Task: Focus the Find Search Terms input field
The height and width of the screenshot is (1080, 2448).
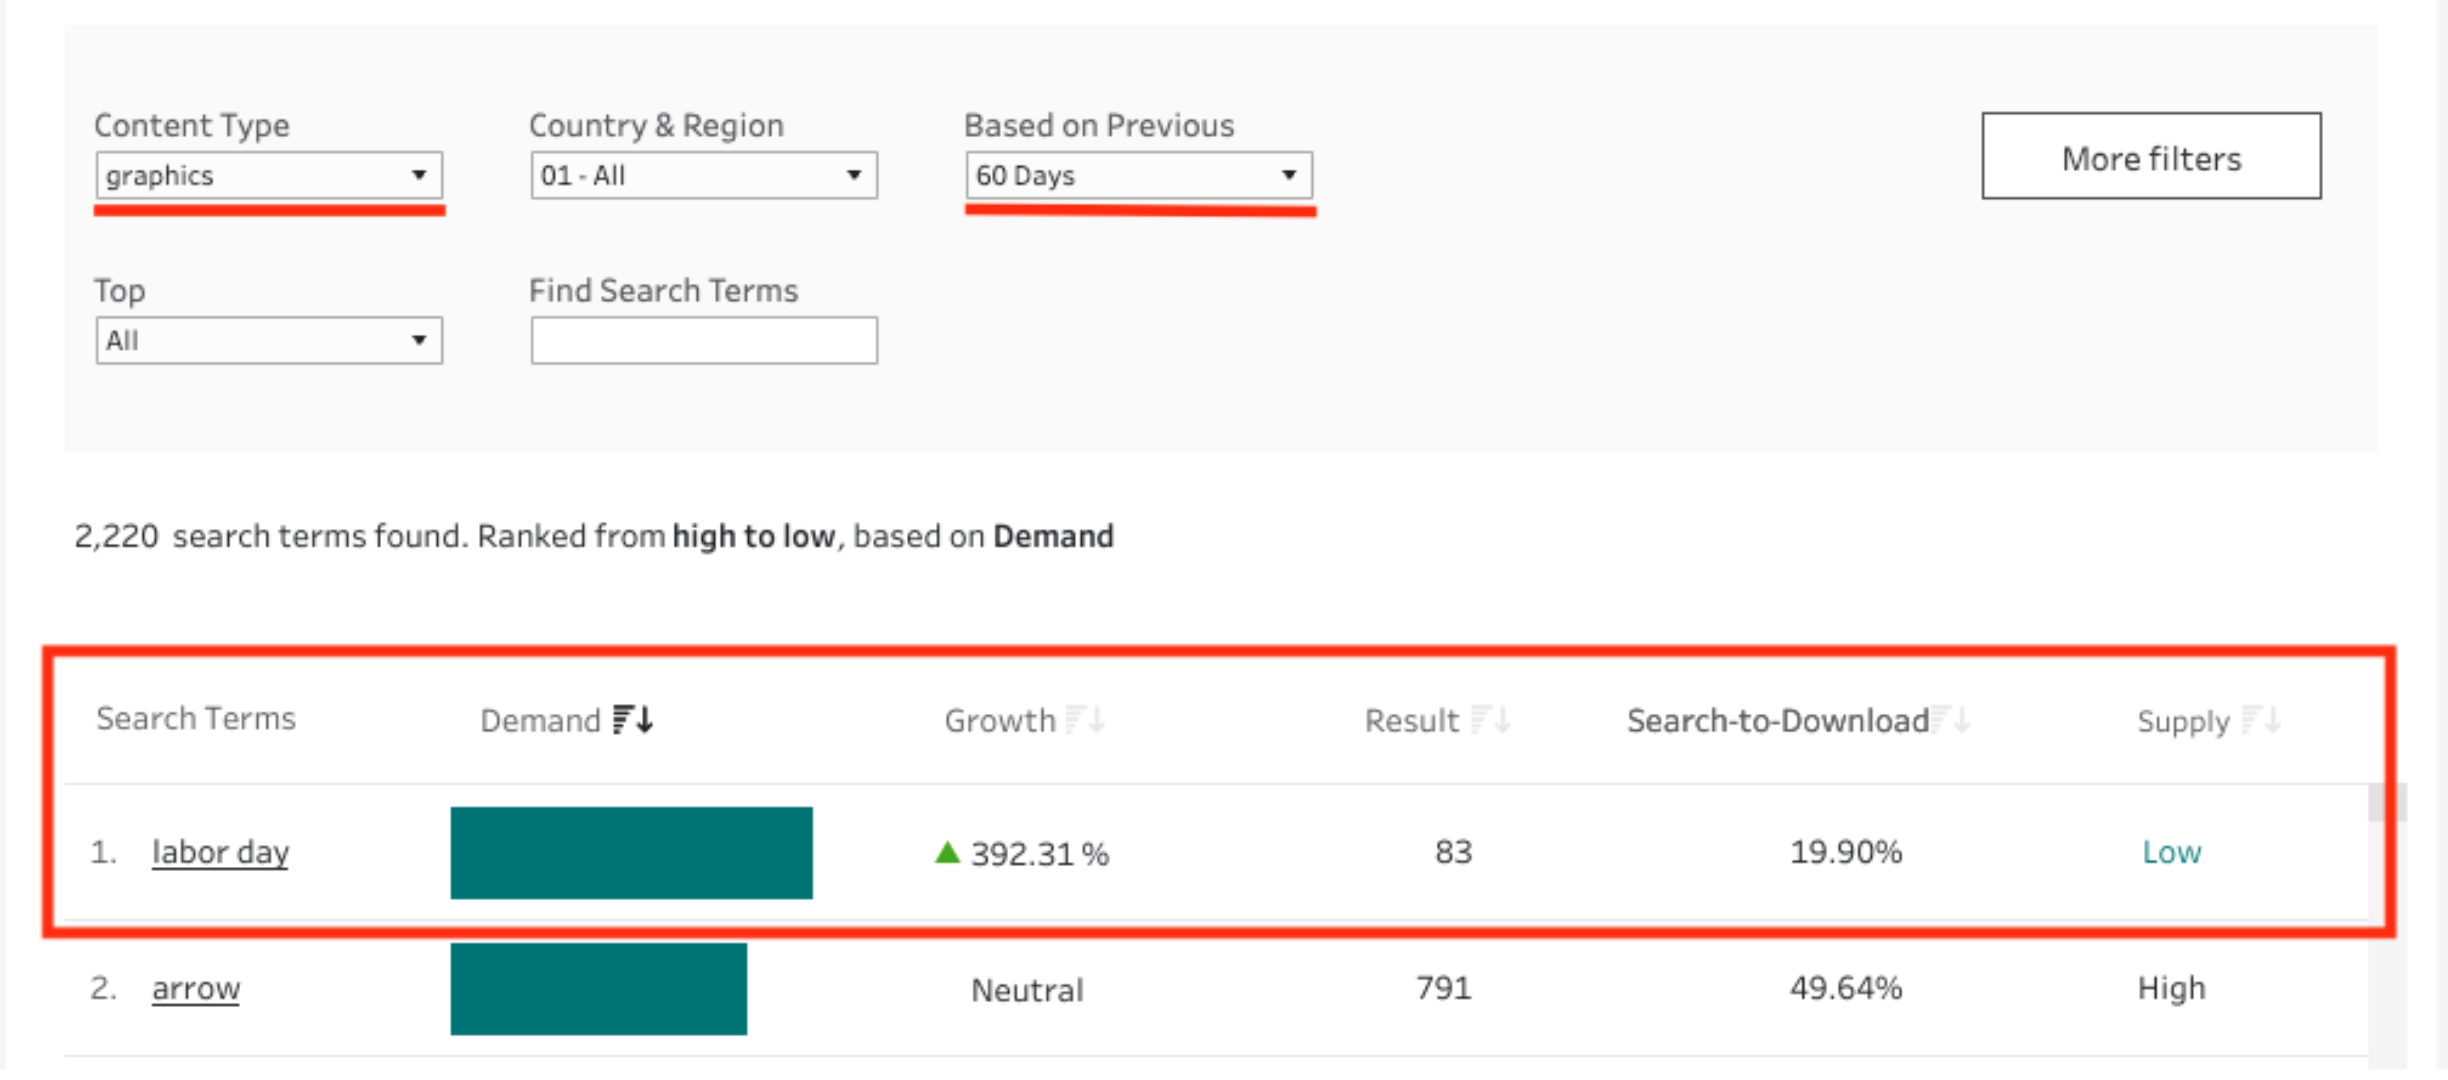Action: pyautogui.click(x=704, y=340)
